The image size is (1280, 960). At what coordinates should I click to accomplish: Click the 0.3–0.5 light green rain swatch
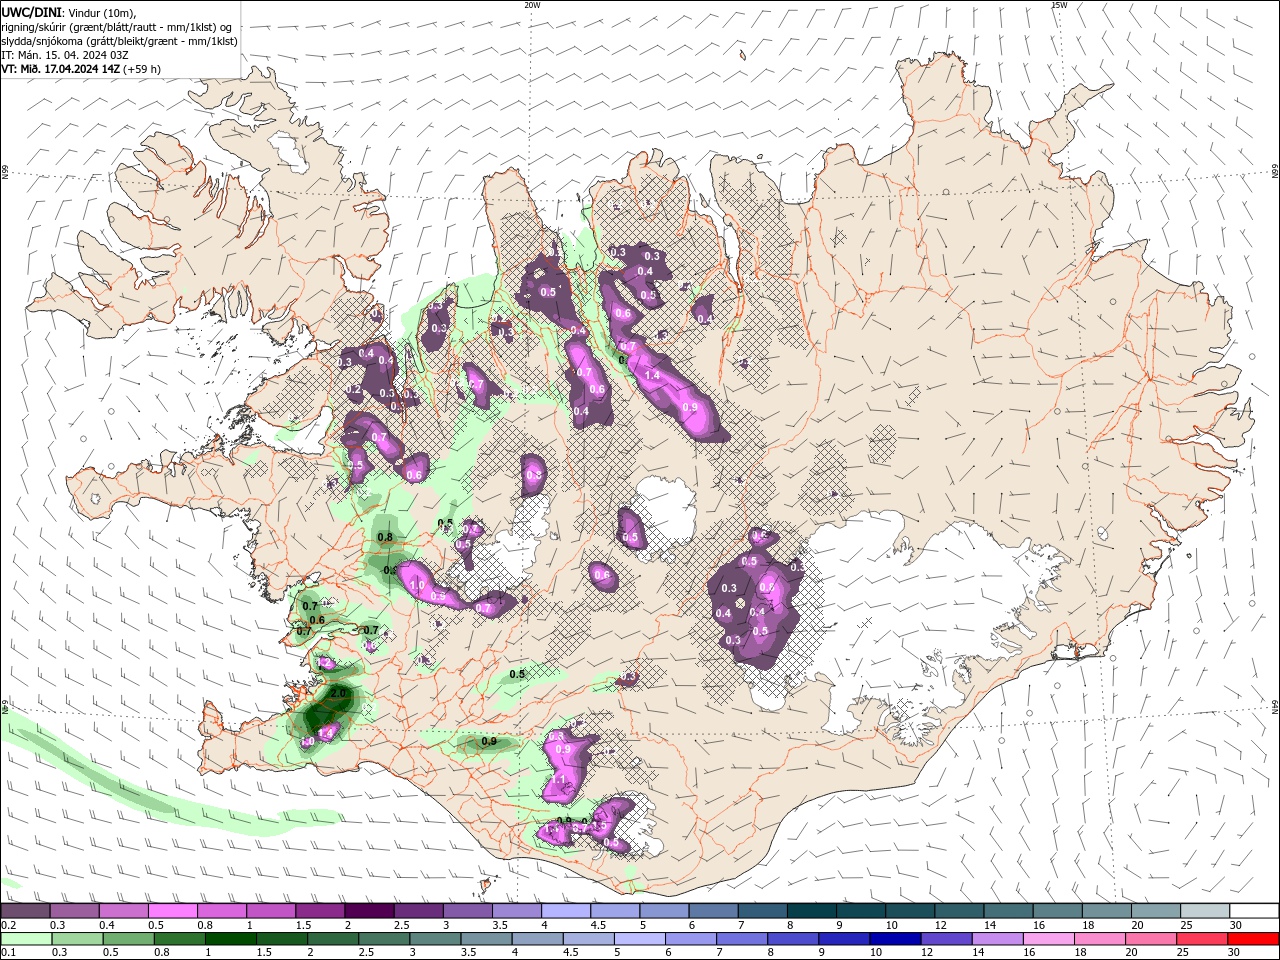pos(76,939)
